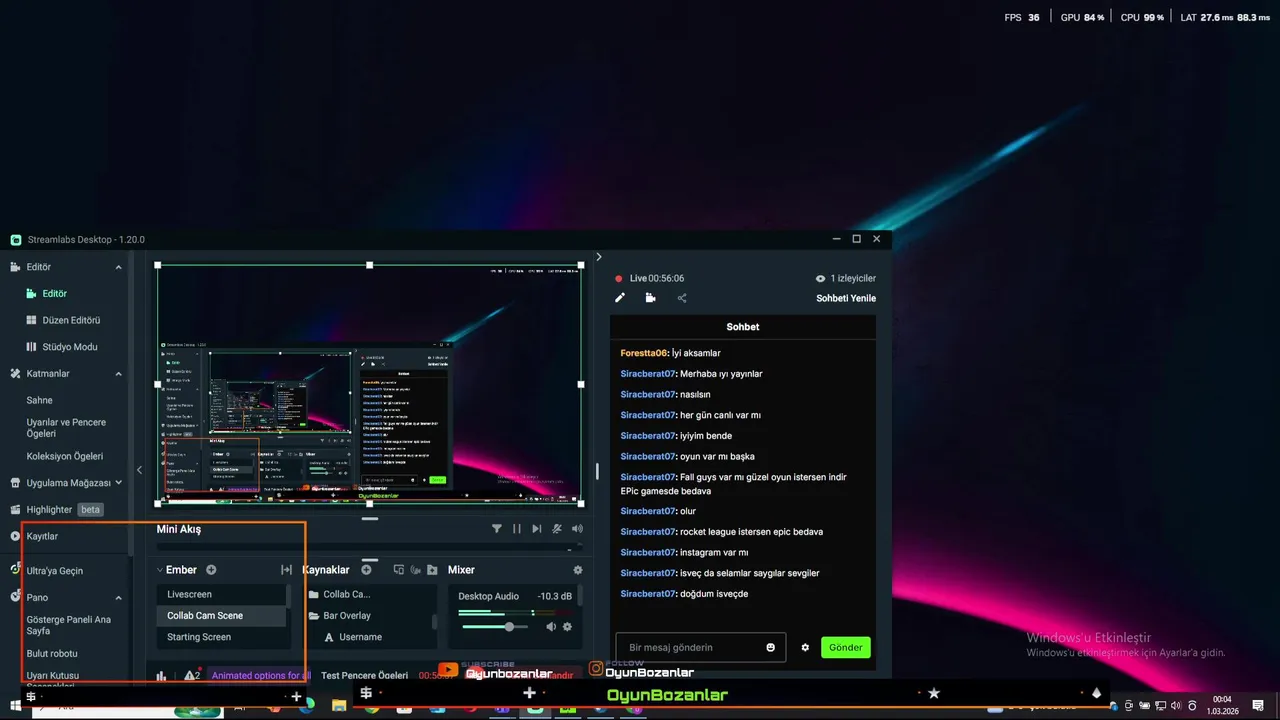Add a source folder in Kaynaklar
This screenshot has height=720, width=1280.
pos(432,570)
